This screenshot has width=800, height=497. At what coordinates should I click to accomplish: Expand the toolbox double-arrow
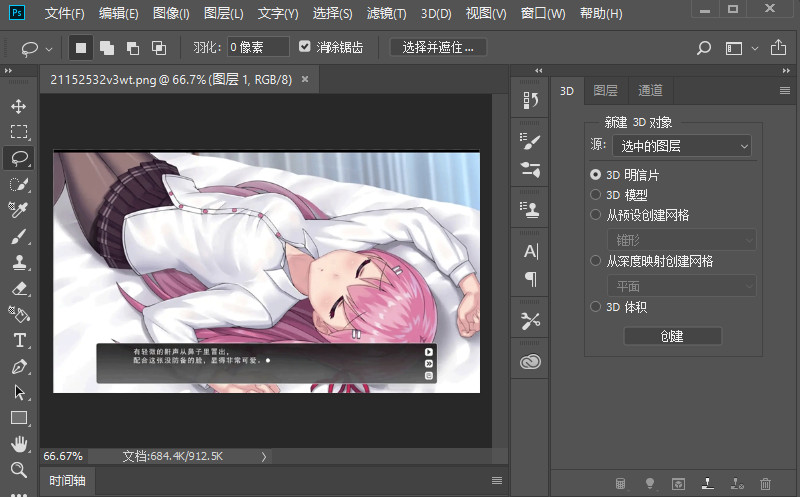click(8, 70)
